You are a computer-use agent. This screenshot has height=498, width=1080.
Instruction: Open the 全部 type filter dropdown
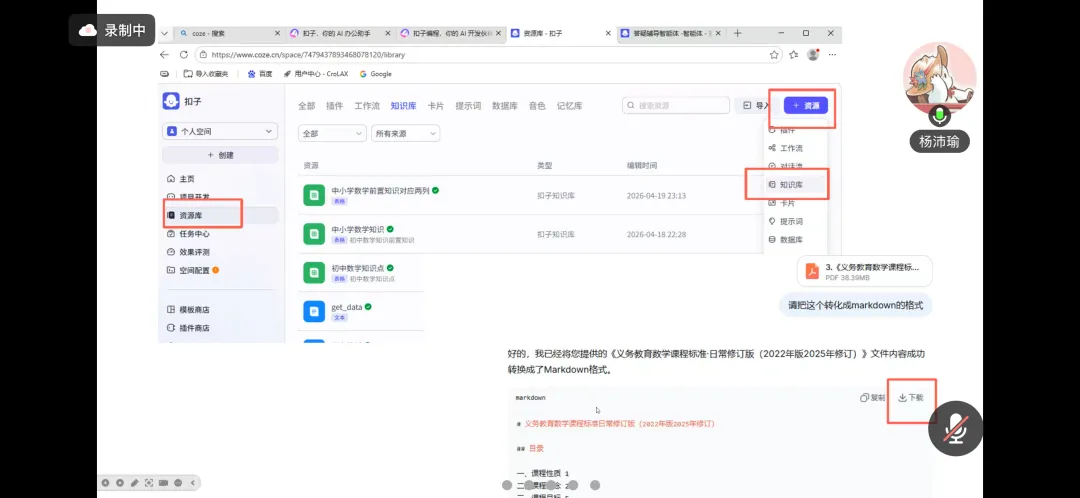point(332,134)
